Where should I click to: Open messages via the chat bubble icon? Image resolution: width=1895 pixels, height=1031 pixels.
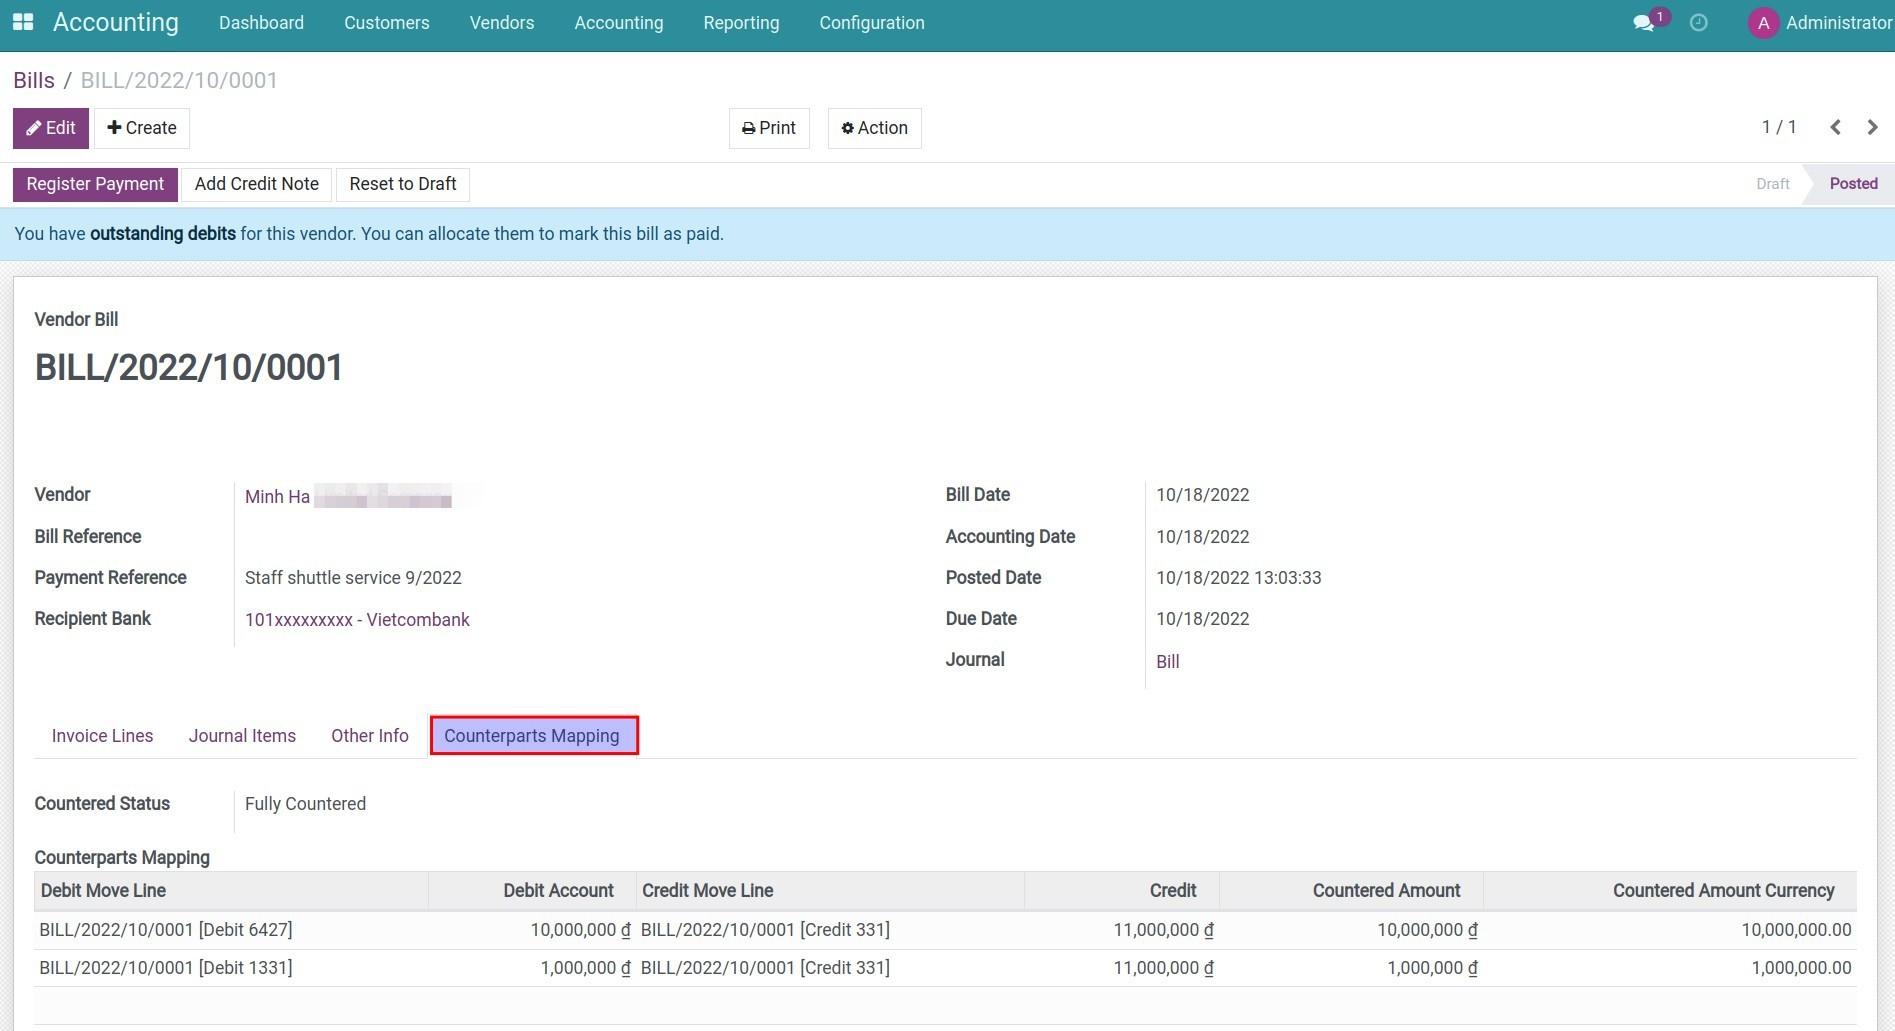click(x=1643, y=21)
